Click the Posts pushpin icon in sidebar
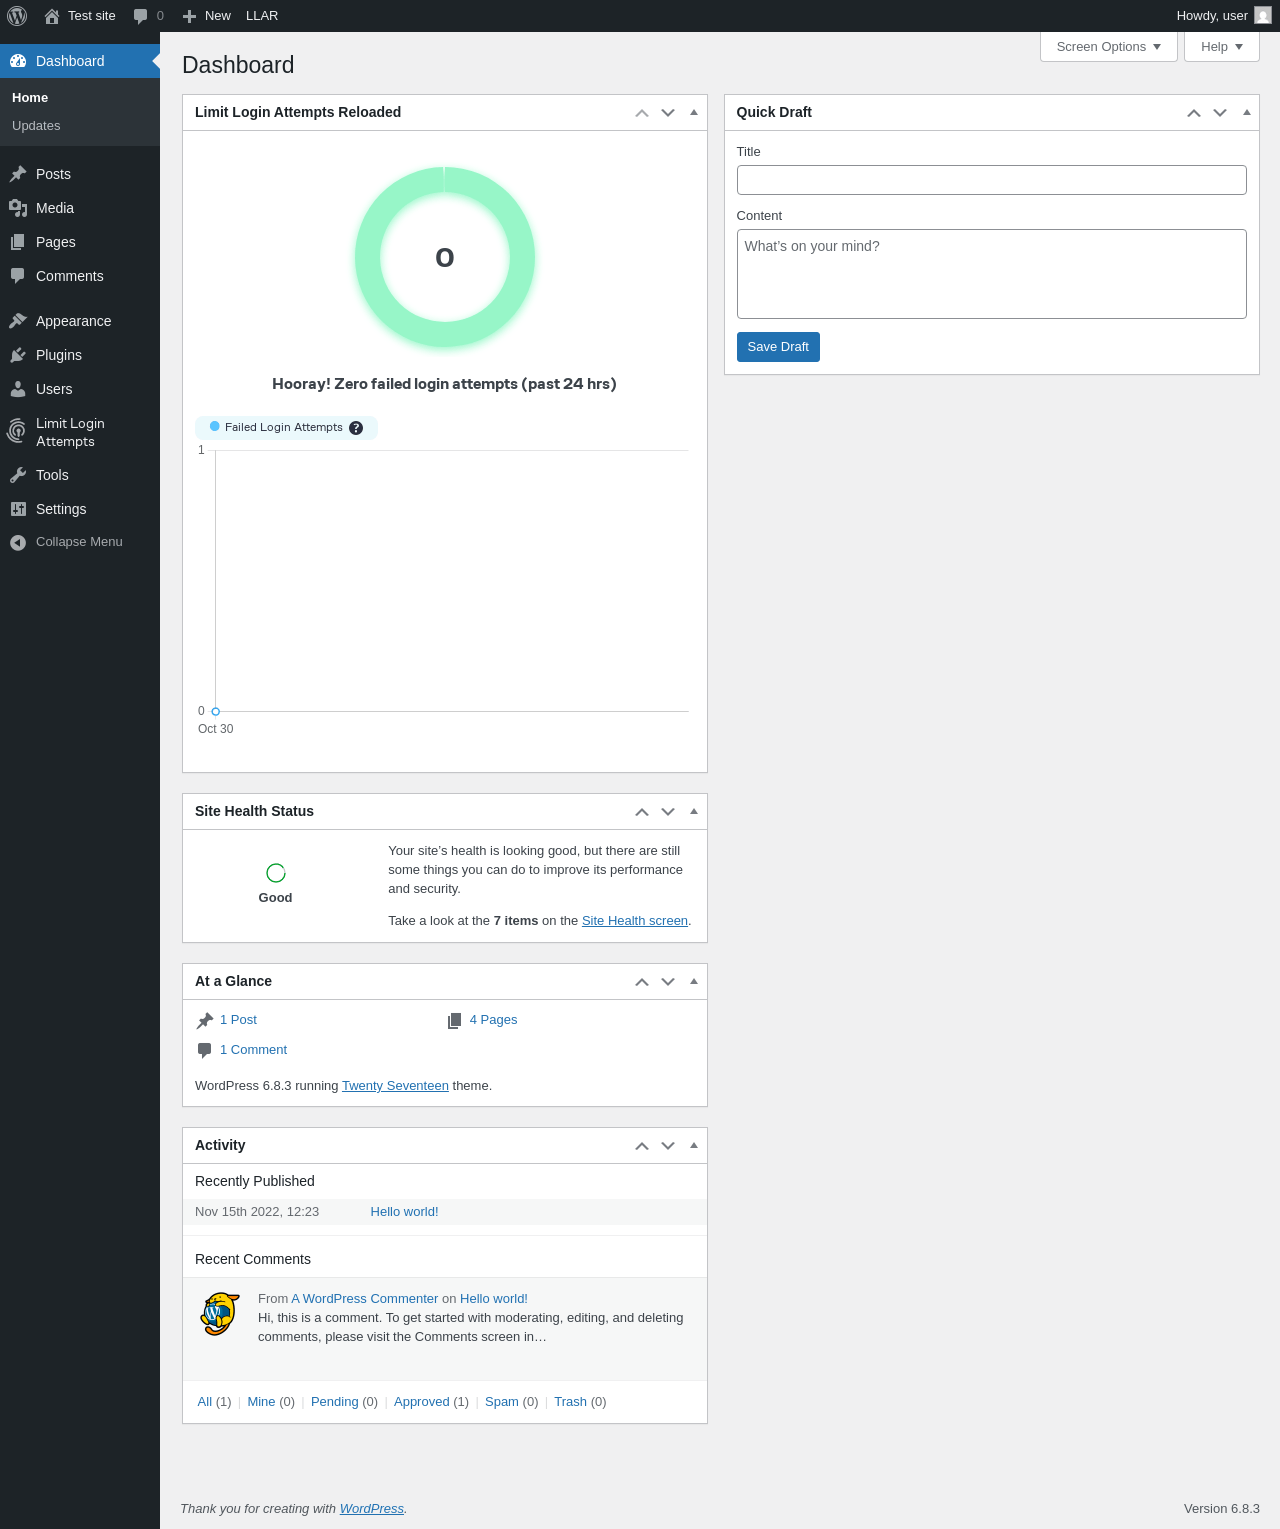This screenshot has height=1529, width=1280. (x=18, y=174)
